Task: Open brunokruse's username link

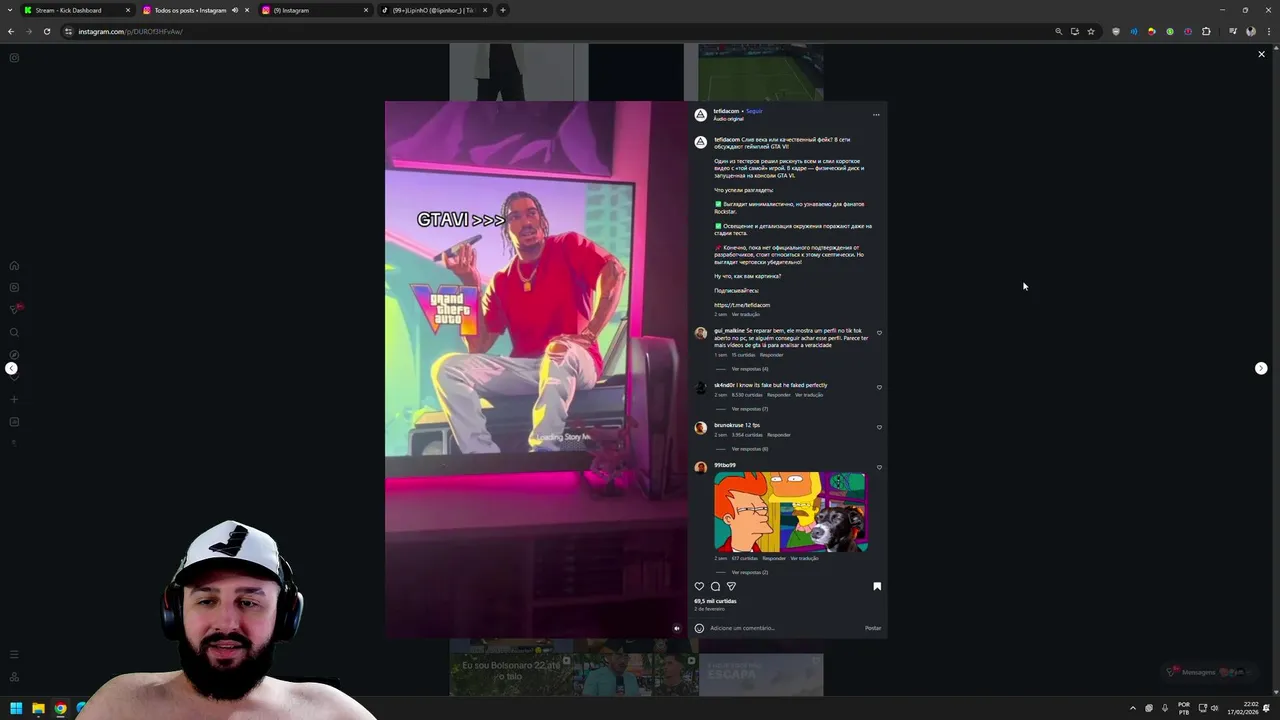Action: (728, 425)
